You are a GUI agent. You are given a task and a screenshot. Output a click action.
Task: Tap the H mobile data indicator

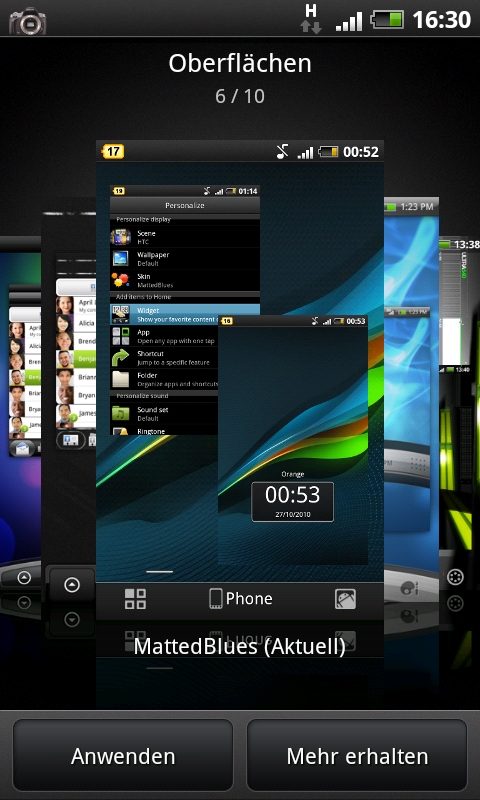pyautogui.click(x=311, y=18)
